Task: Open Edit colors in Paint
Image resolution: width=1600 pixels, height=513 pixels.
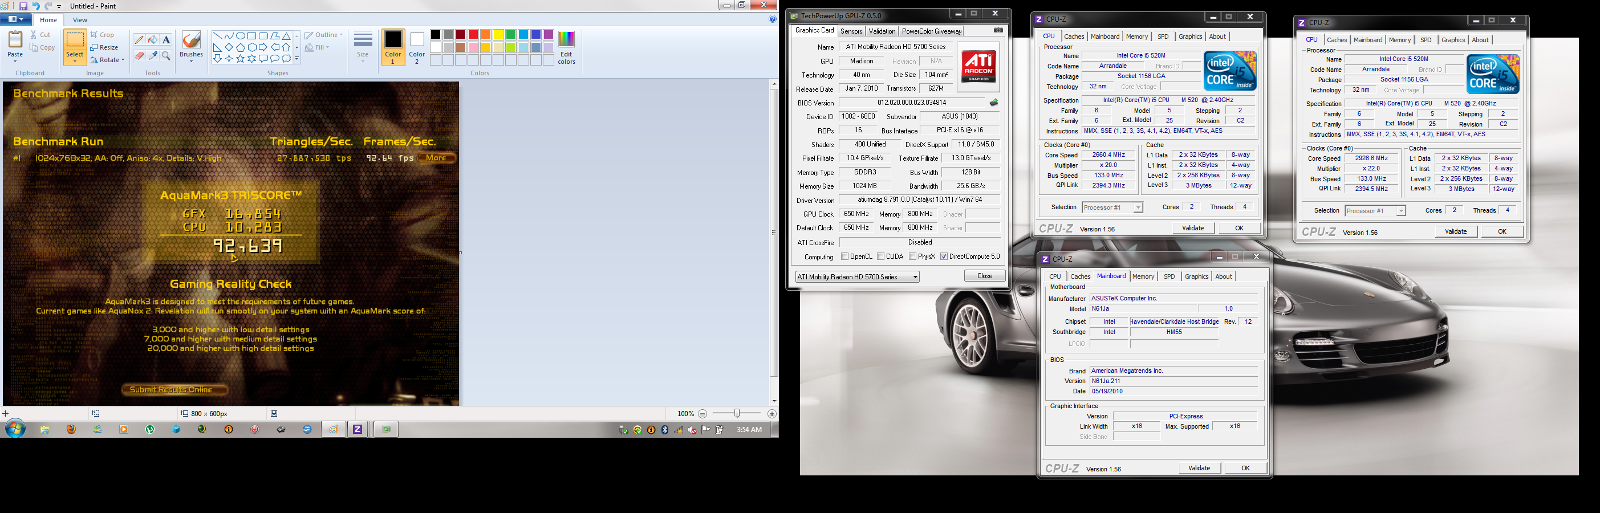Action: (566, 46)
